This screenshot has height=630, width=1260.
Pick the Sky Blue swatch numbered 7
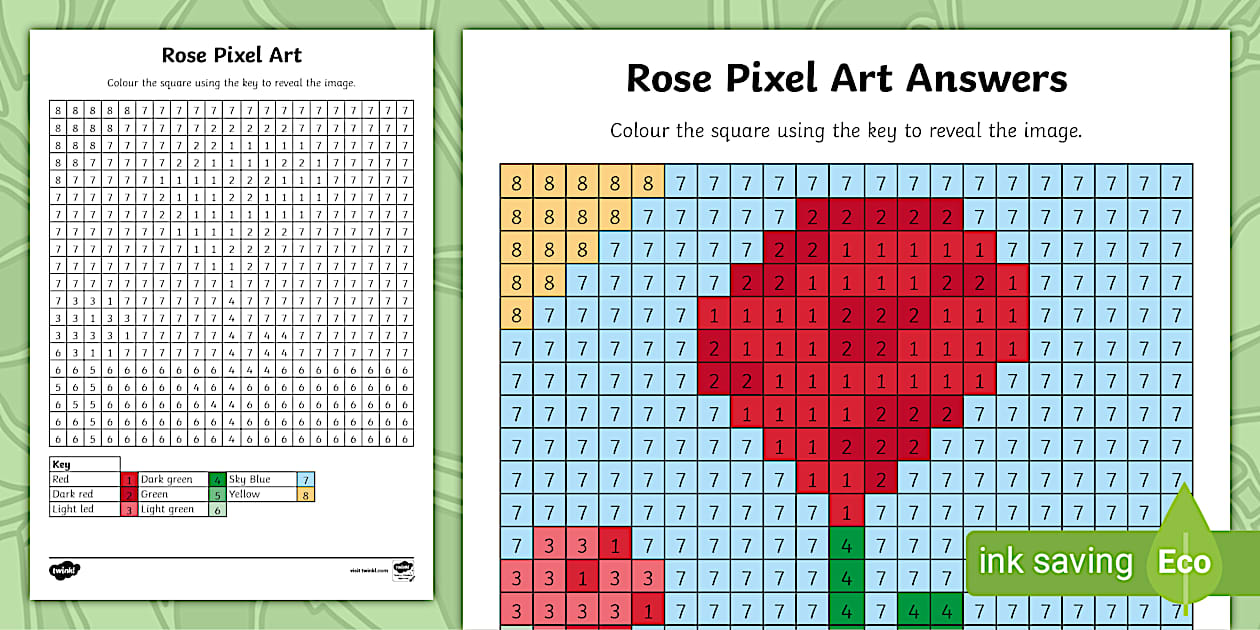[306, 480]
